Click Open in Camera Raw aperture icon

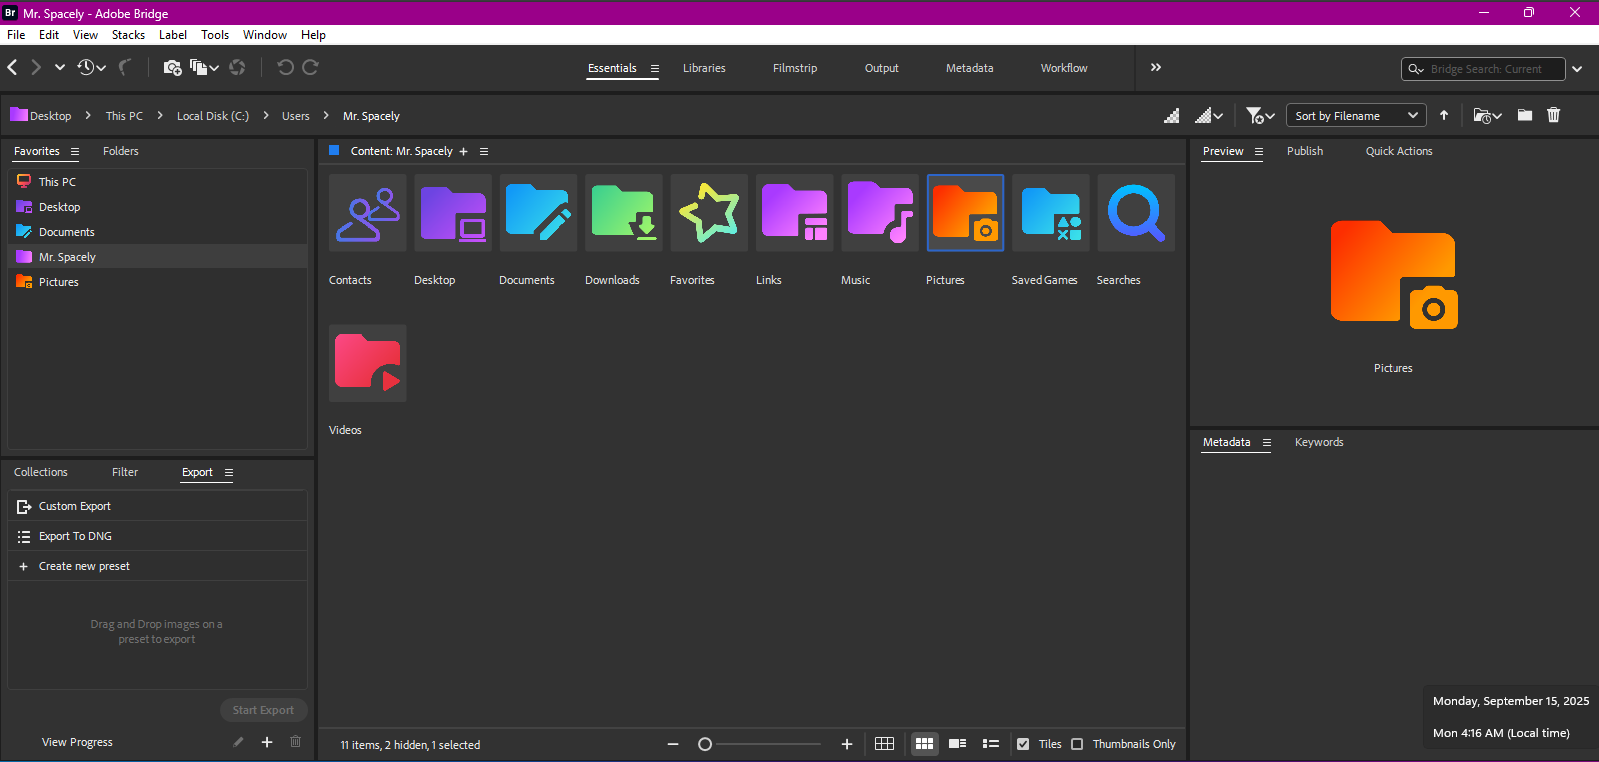pos(237,67)
